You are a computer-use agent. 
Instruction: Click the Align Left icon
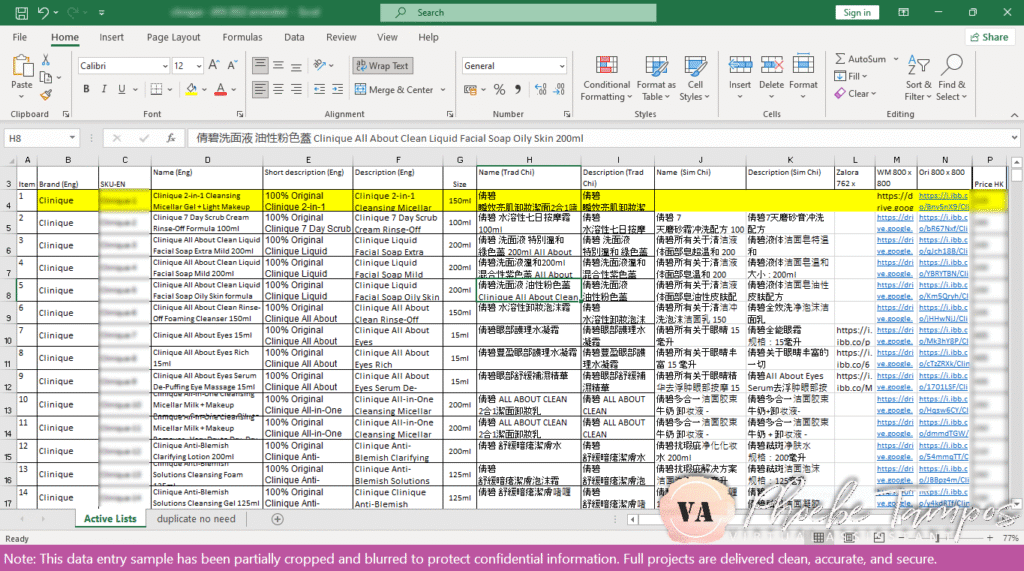260,89
